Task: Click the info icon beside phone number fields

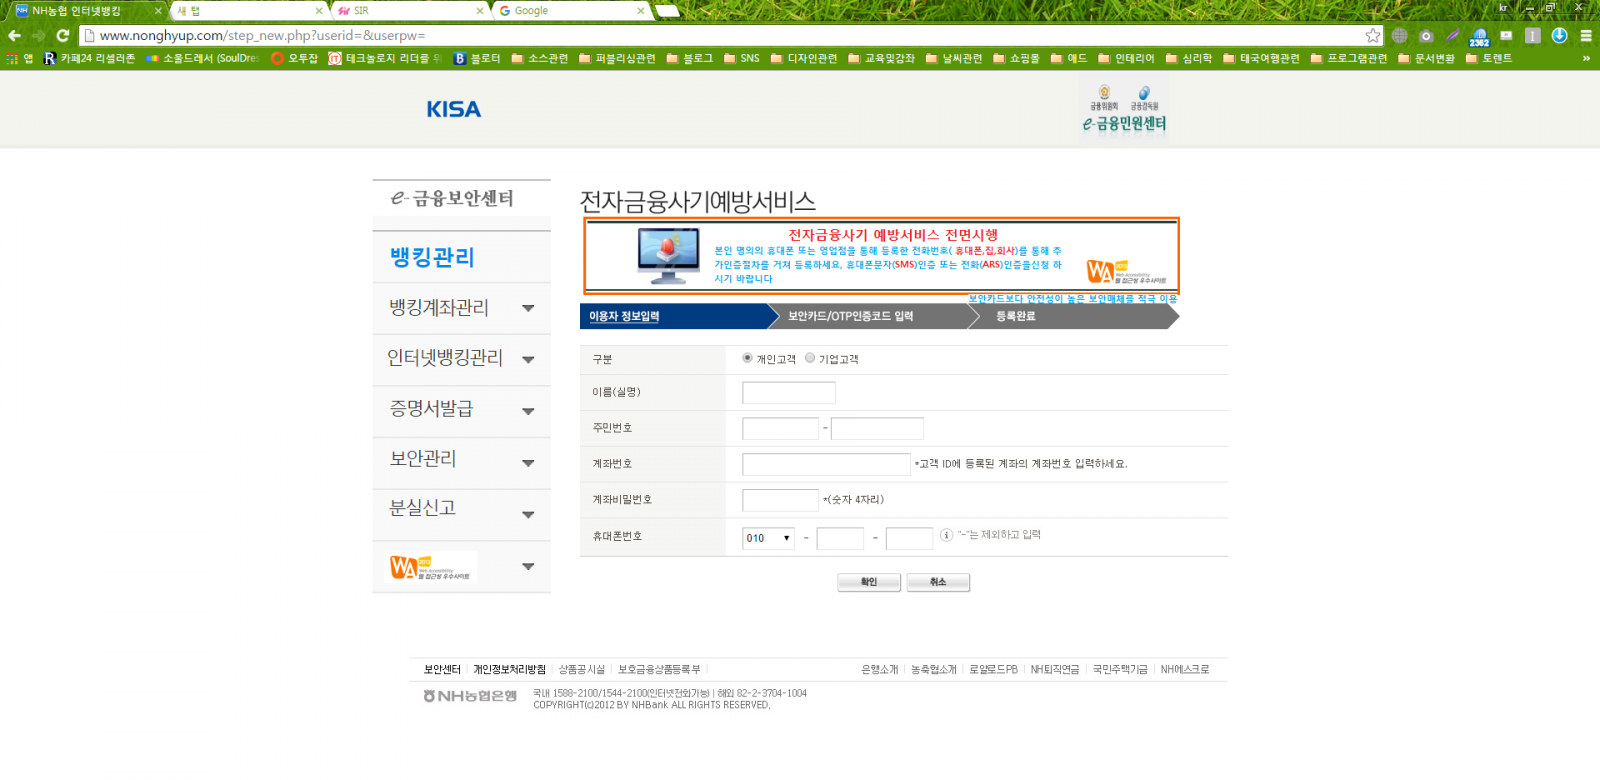Action: [x=946, y=535]
